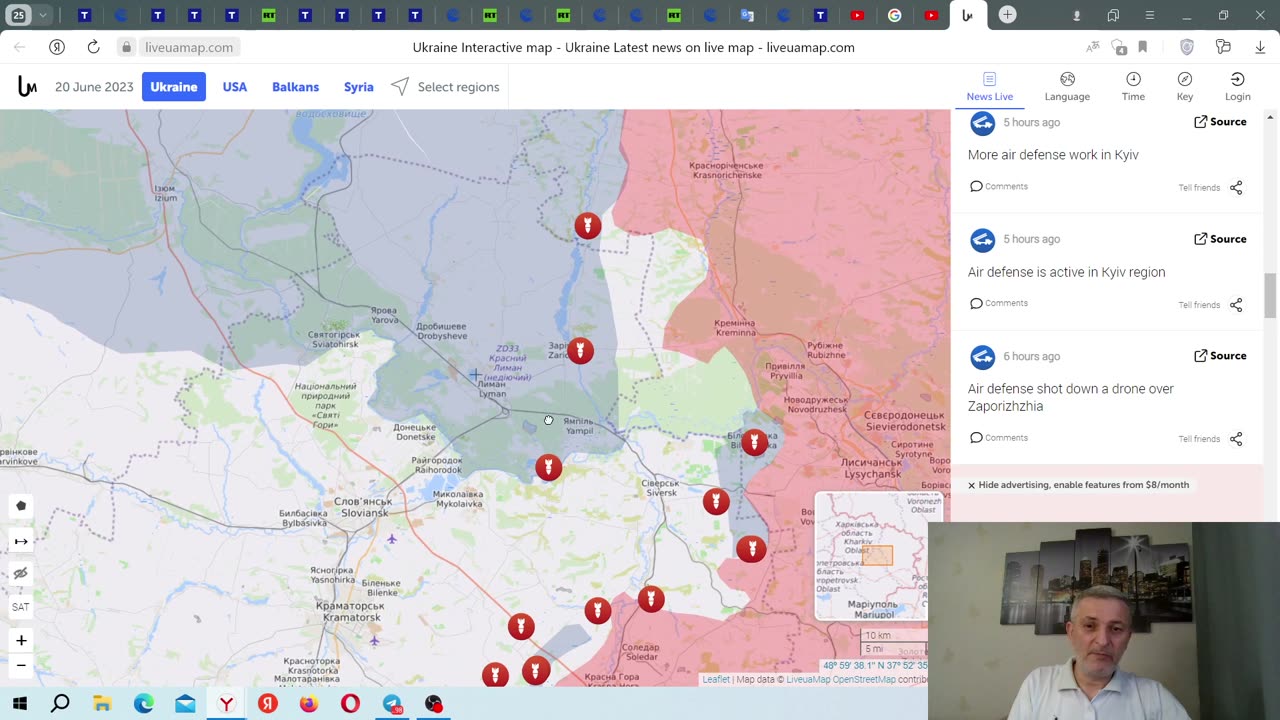Open bomb marker north of Zarichne on river
The image size is (1280, 720).
(588, 226)
